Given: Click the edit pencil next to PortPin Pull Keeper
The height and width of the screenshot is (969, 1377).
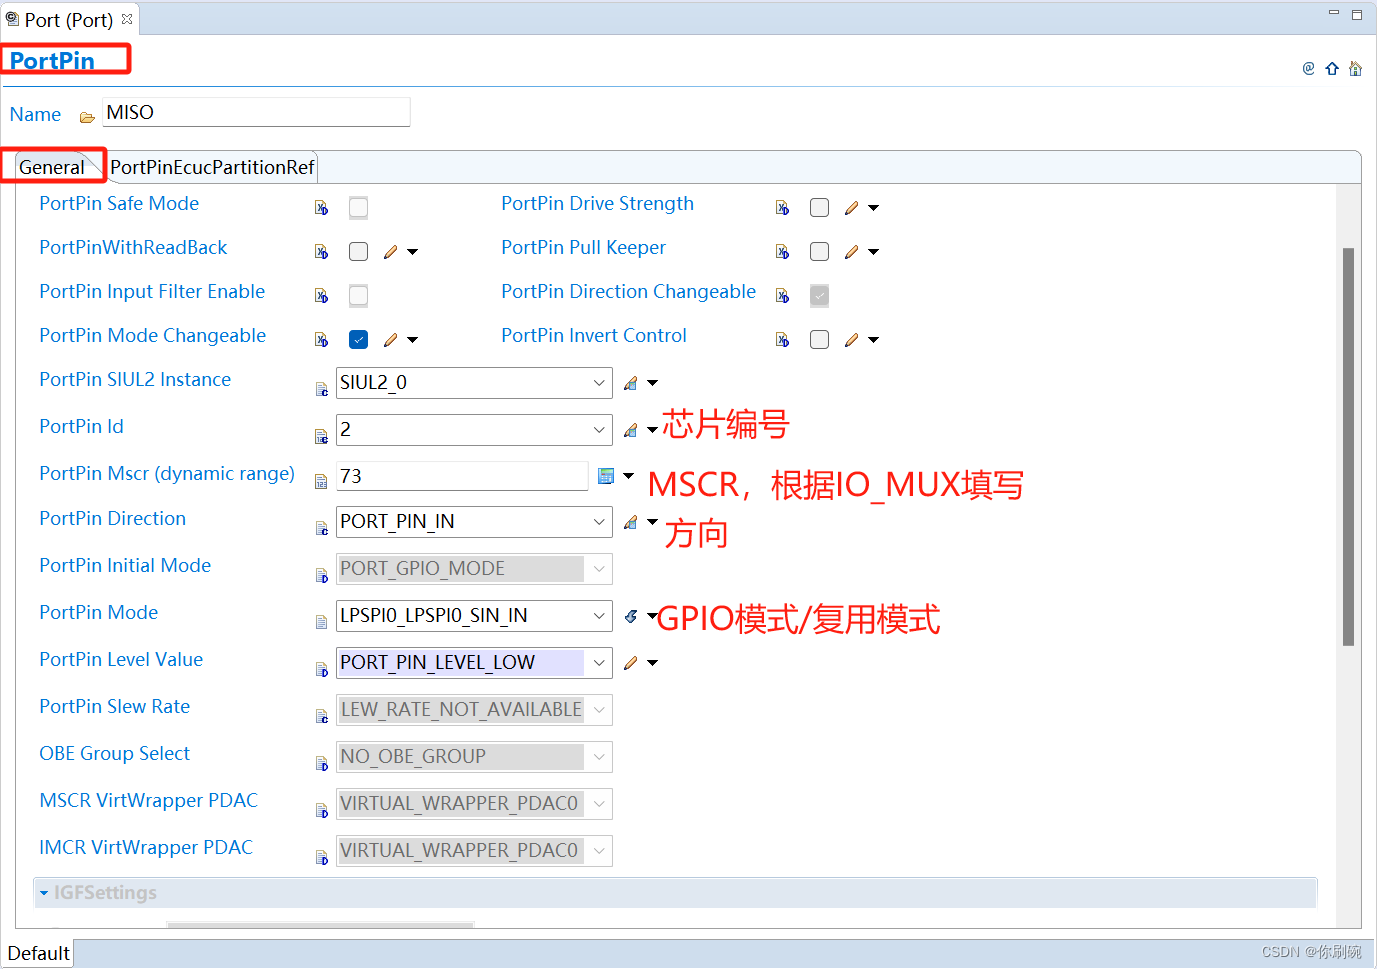Looking at the screenshot, I should click(851, 251).
